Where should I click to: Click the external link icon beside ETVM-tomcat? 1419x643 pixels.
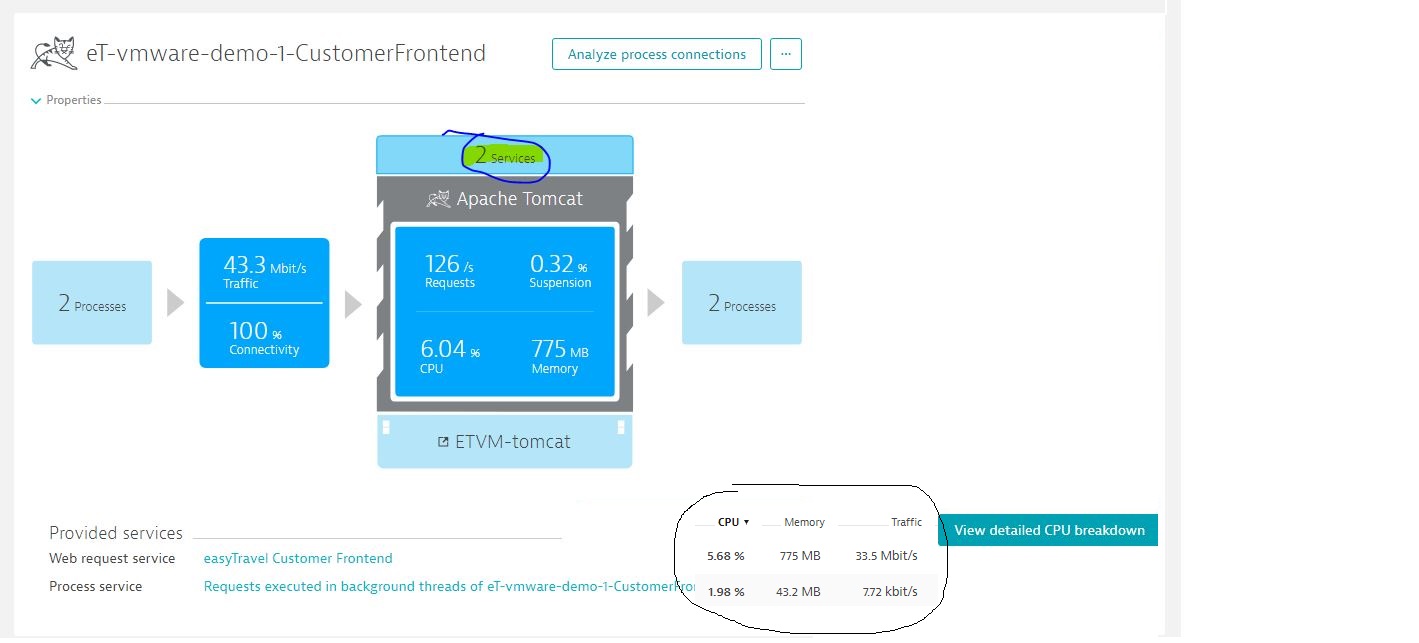pos(443,442)
